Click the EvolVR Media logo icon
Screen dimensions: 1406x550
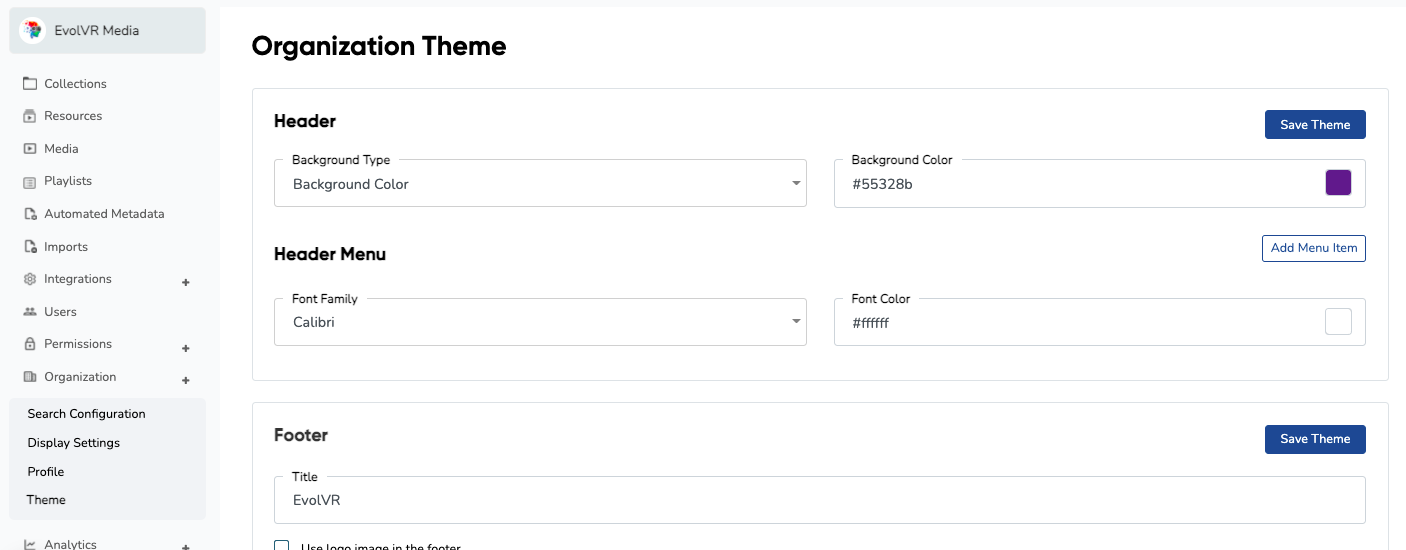click(32, 31)
